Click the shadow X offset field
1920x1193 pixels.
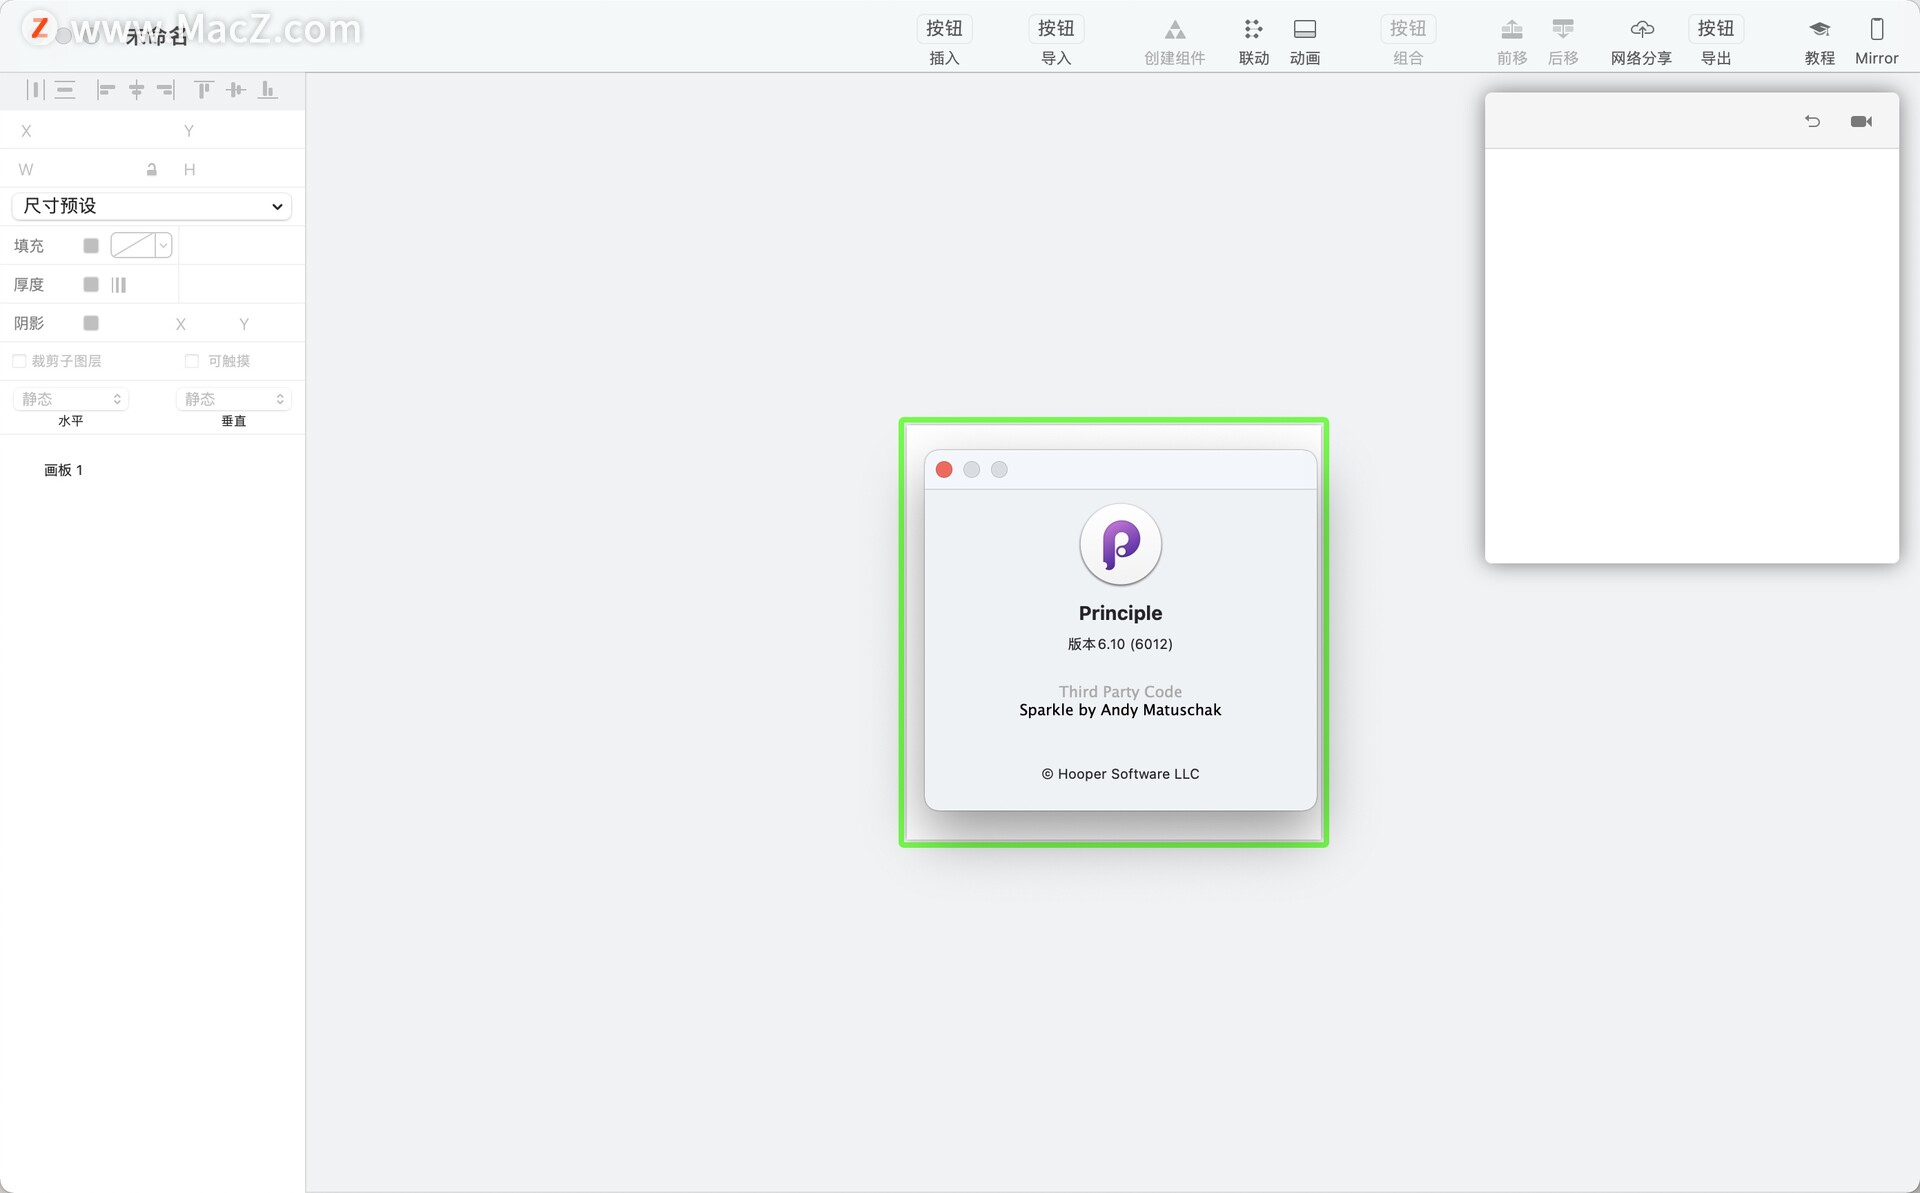pyautogui.click(x=181, y=324)
